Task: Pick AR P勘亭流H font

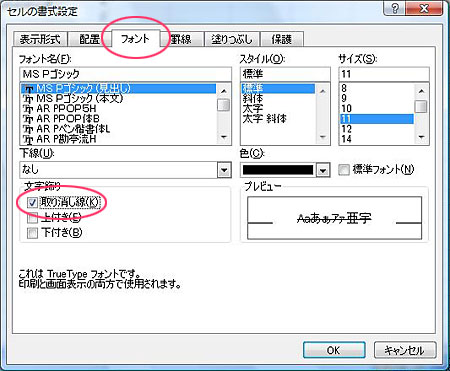Action: click(x=118, y=139)
